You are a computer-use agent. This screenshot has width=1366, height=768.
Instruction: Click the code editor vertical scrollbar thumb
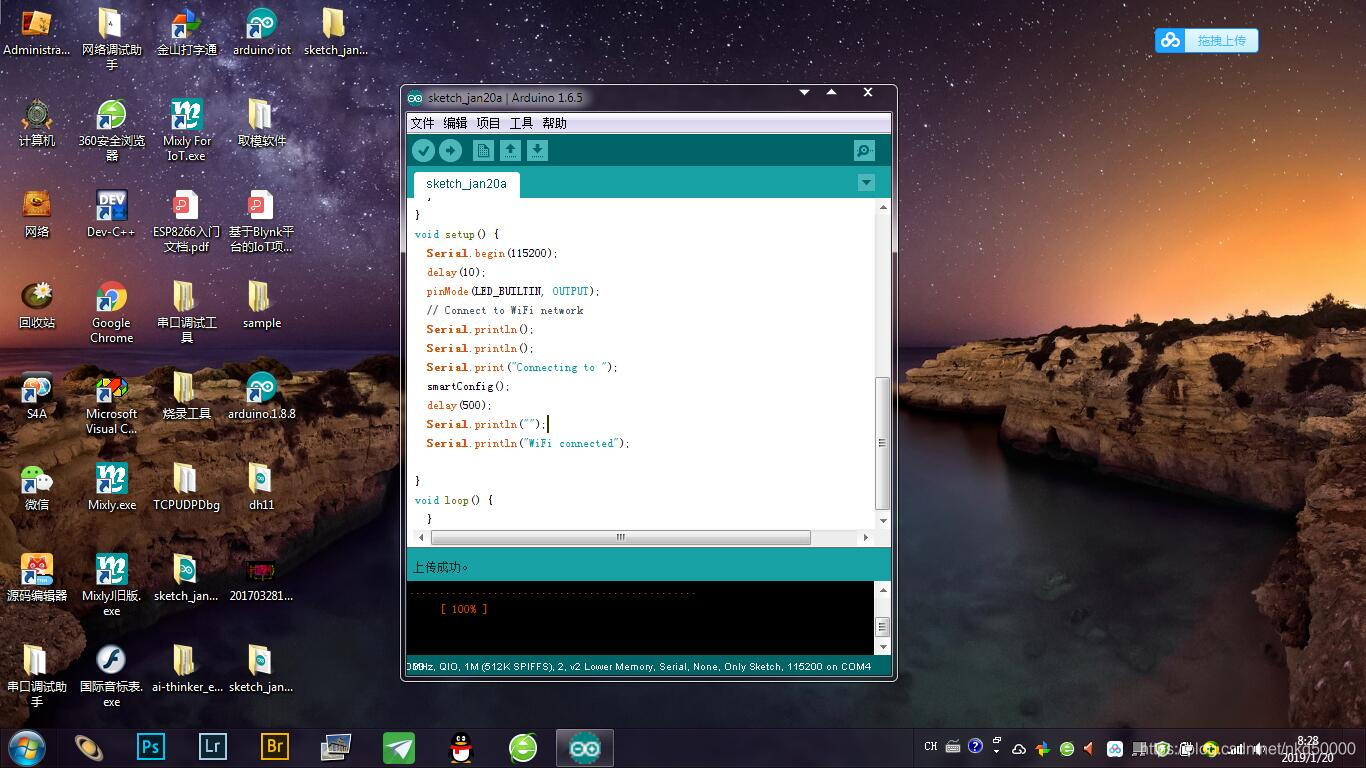pyautogui.click(x=882, y=443)
